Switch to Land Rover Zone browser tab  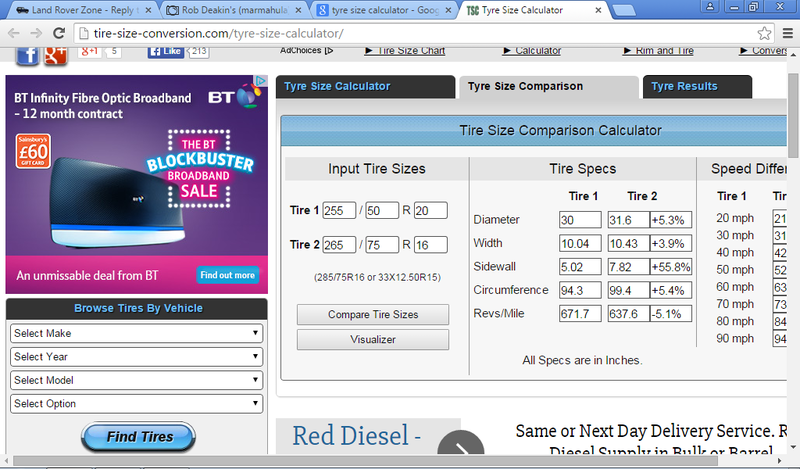click(82, 10)
